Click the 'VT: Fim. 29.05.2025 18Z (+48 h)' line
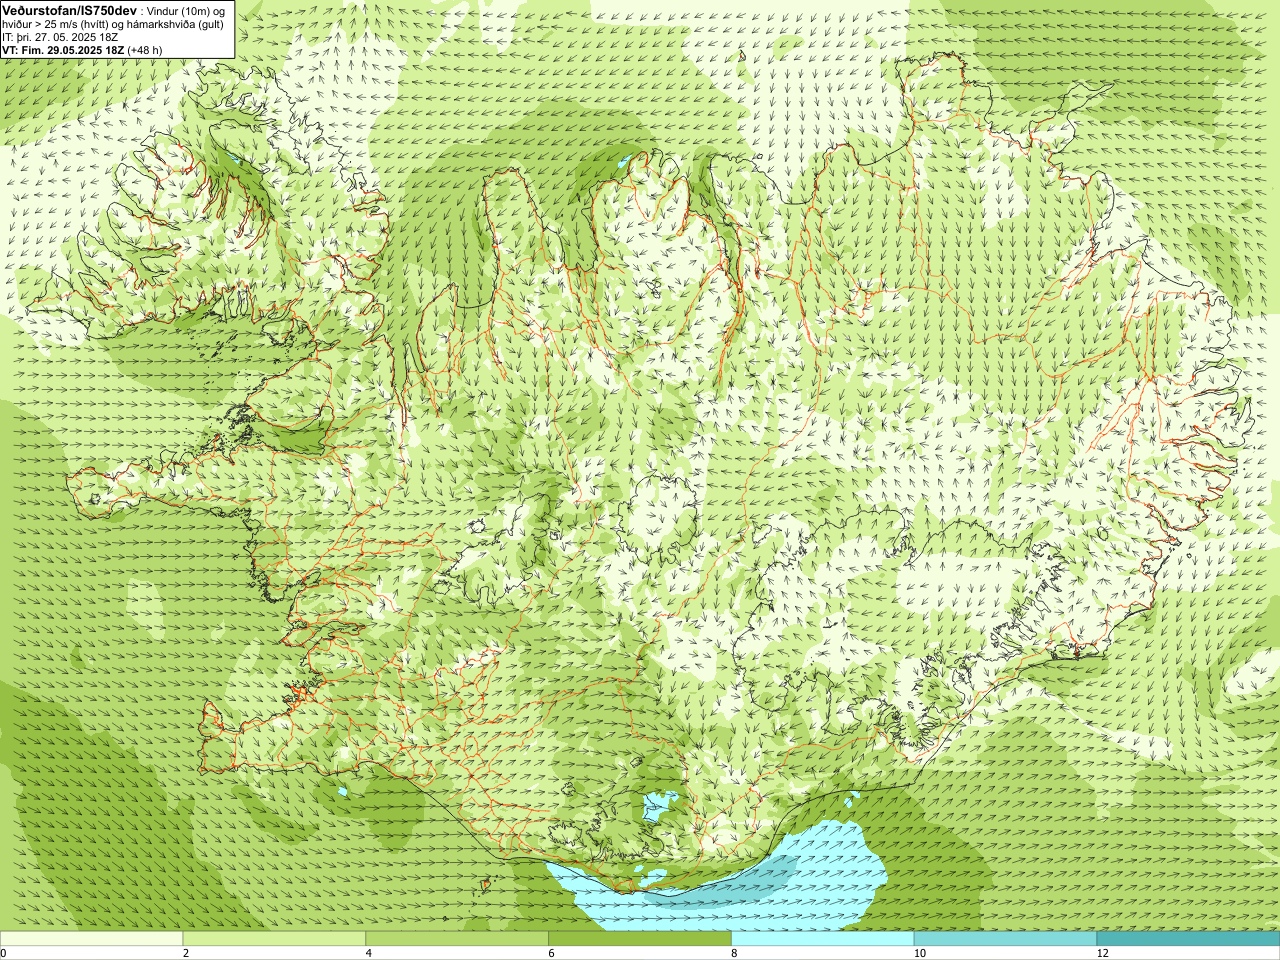1280x960 pixels. (x=82, y=50)
